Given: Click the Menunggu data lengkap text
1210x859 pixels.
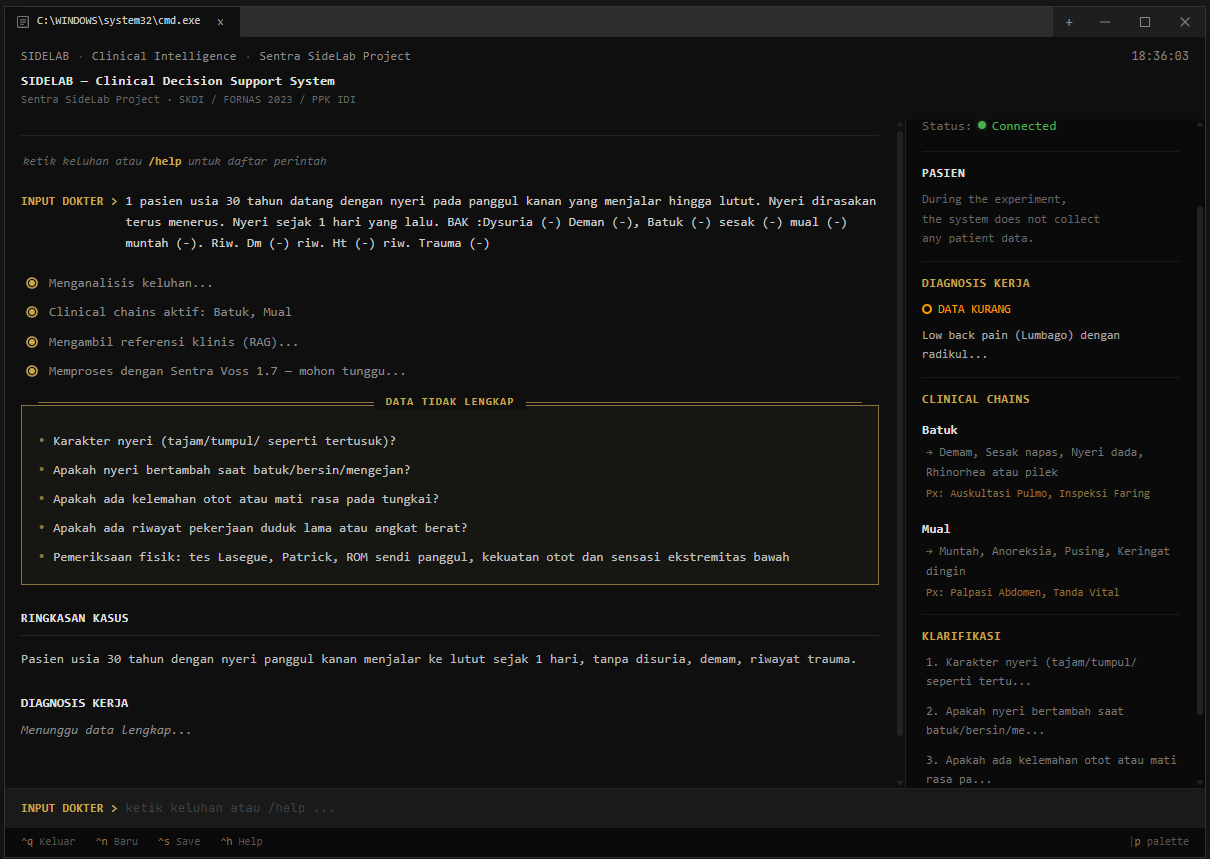Looking at the screenshot, I should click(x=106, y=730).
